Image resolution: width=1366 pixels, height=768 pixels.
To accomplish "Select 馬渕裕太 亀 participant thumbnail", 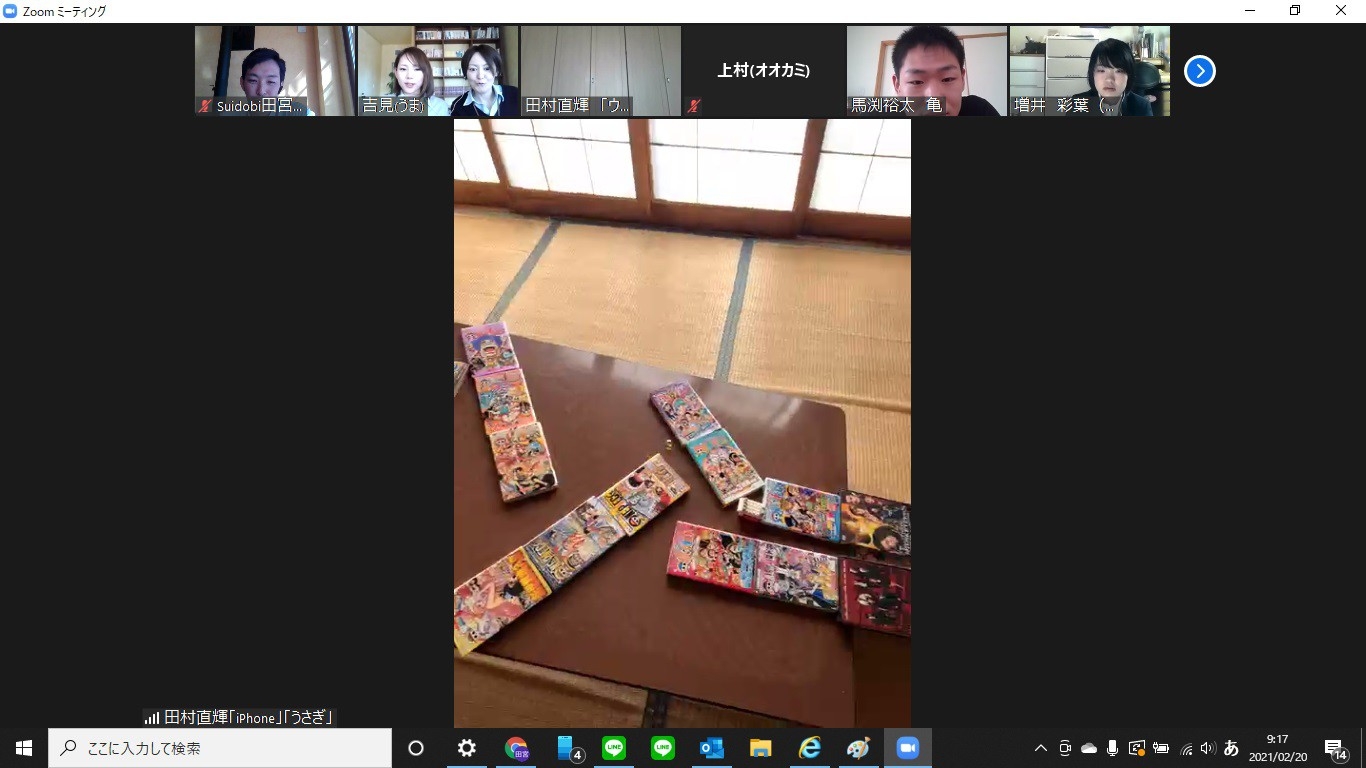I will pyautogui.click(x=927, y=71).
